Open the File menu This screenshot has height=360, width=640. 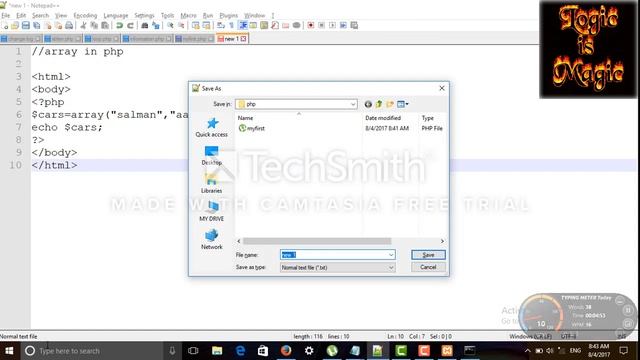click(6, 15)
